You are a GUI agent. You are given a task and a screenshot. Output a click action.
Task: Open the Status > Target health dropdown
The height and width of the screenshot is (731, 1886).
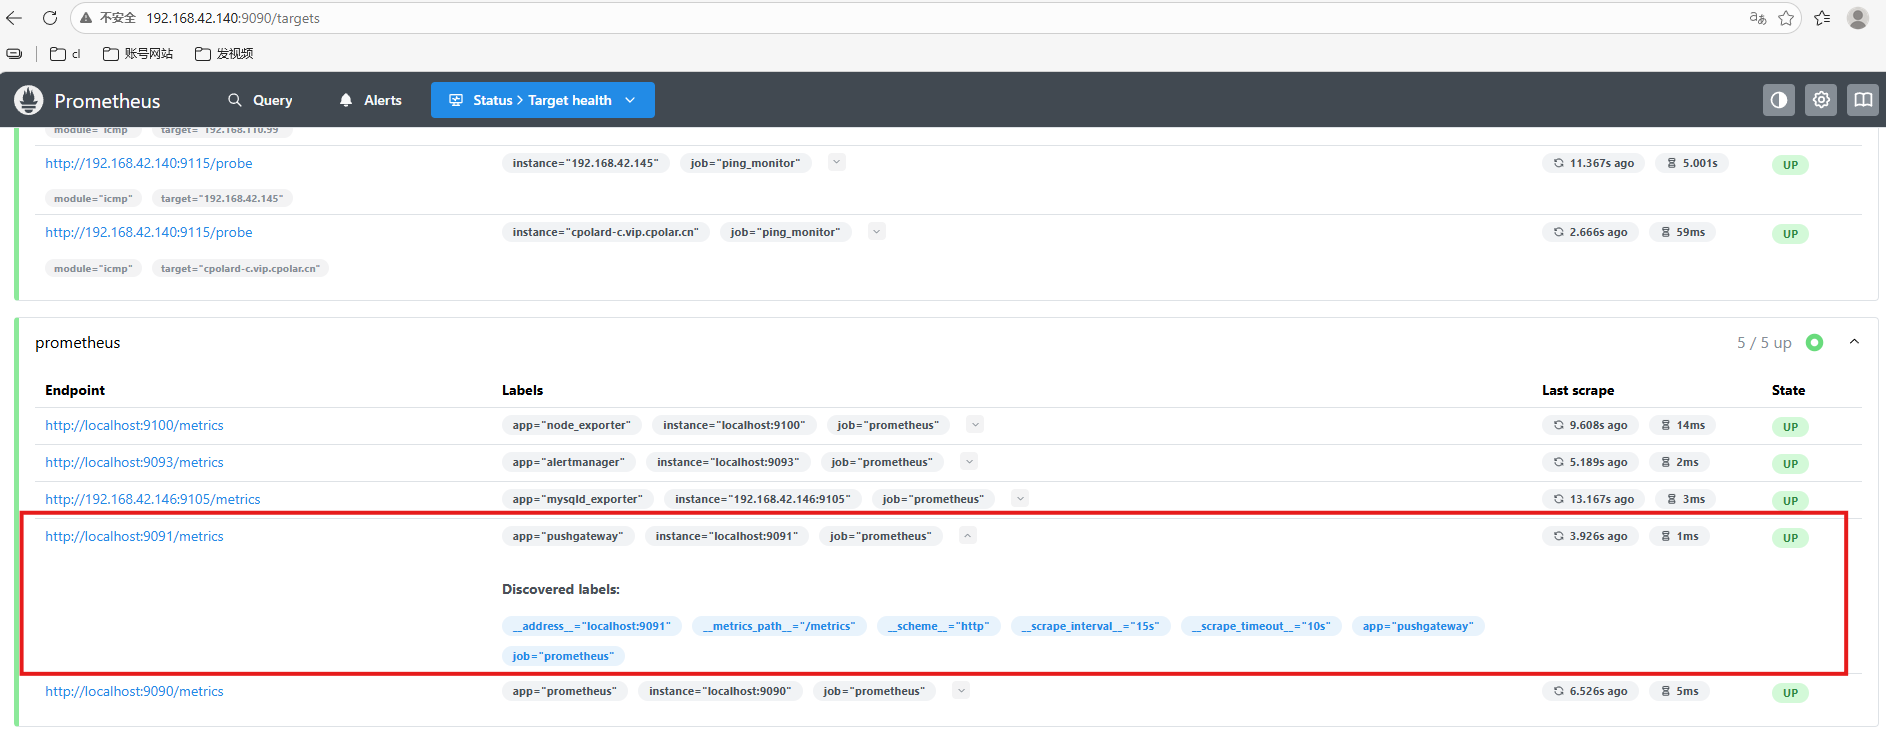coord(542,100)
